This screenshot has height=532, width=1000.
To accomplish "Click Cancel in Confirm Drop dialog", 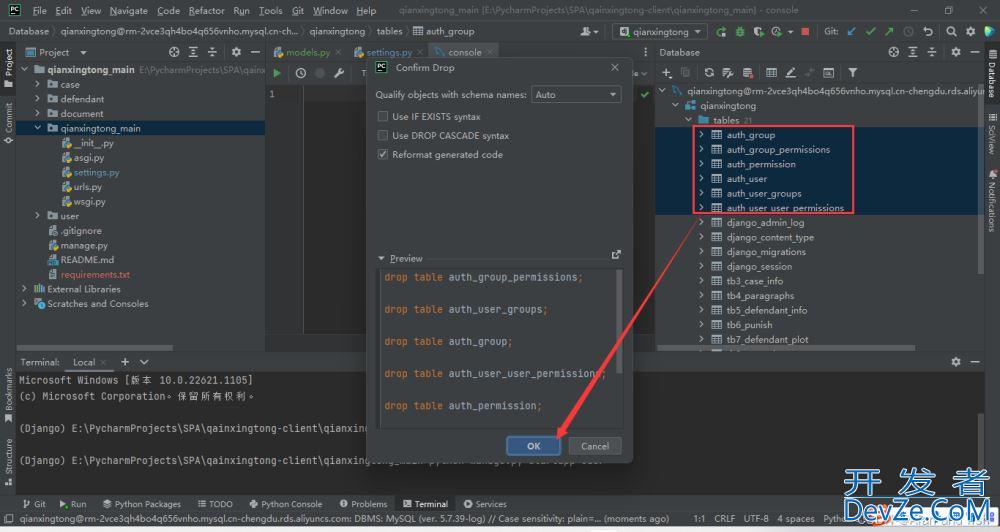I will pyautogui.click(x=595, y=446).
